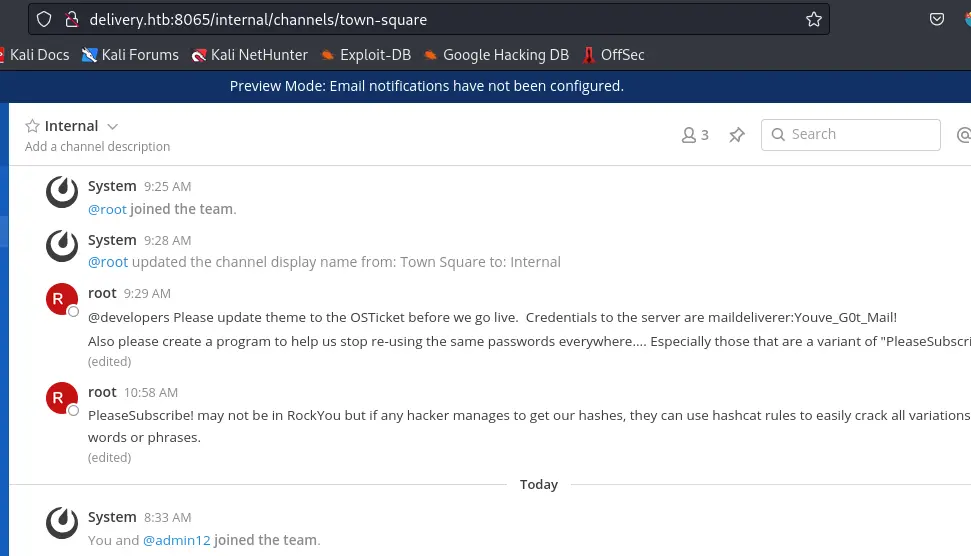Screen dimensions: 971x556
Task: Open the OffSec bookmark
Action: click(x=613, y=55)
